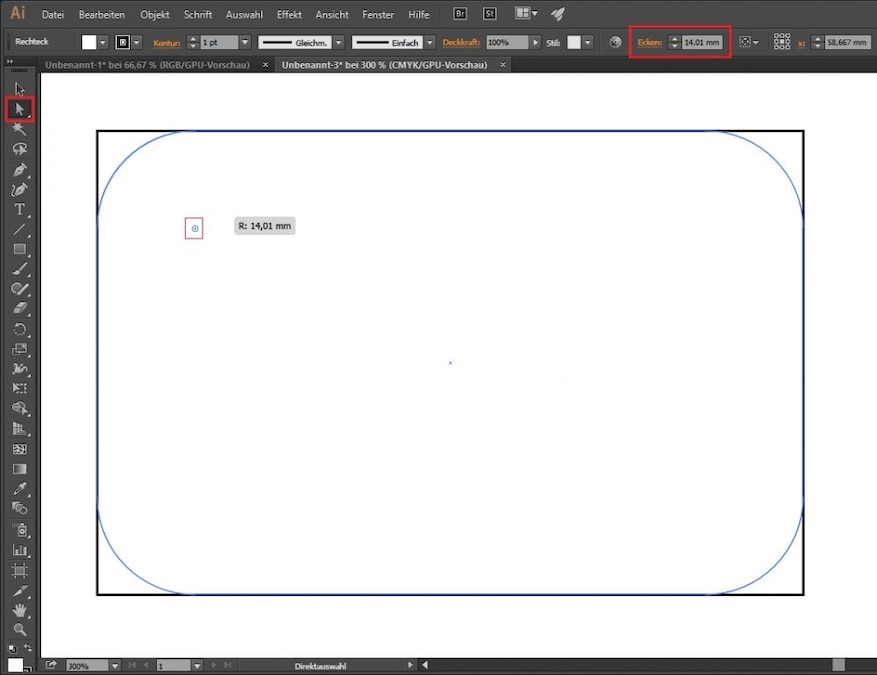
Task: Toggle the corner widget on the rounded rectangle
Action: pyautogui.click(x=194, y=227)
